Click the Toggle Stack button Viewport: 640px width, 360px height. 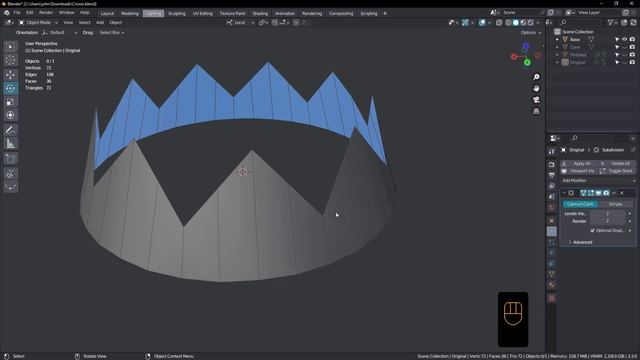617,171
